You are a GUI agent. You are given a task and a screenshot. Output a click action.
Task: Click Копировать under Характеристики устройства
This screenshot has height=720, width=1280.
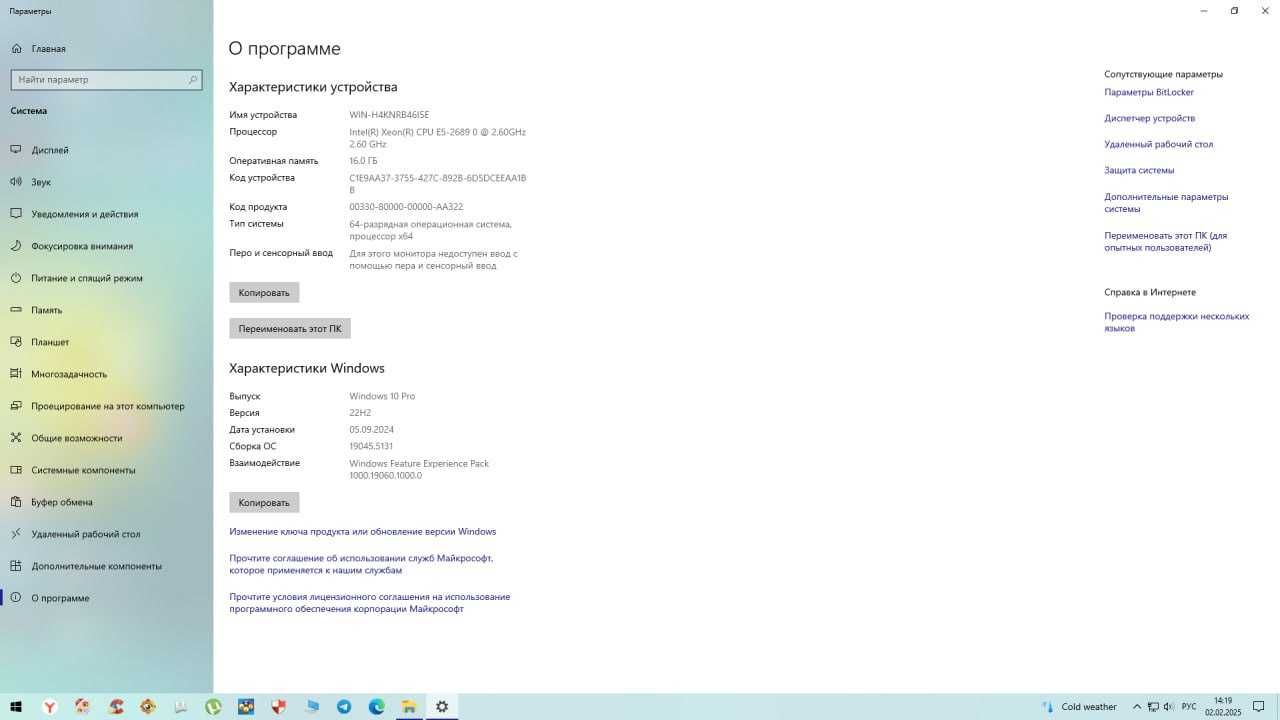pyautogui.click(x=264, y=293)
